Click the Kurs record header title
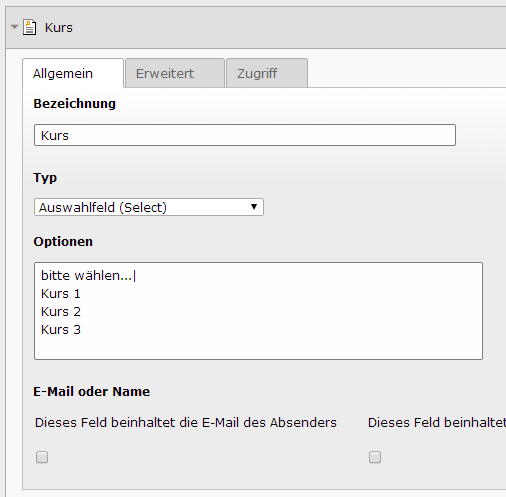Image resolution: width=506 pixels, height=497 pixels. (59, 28)
